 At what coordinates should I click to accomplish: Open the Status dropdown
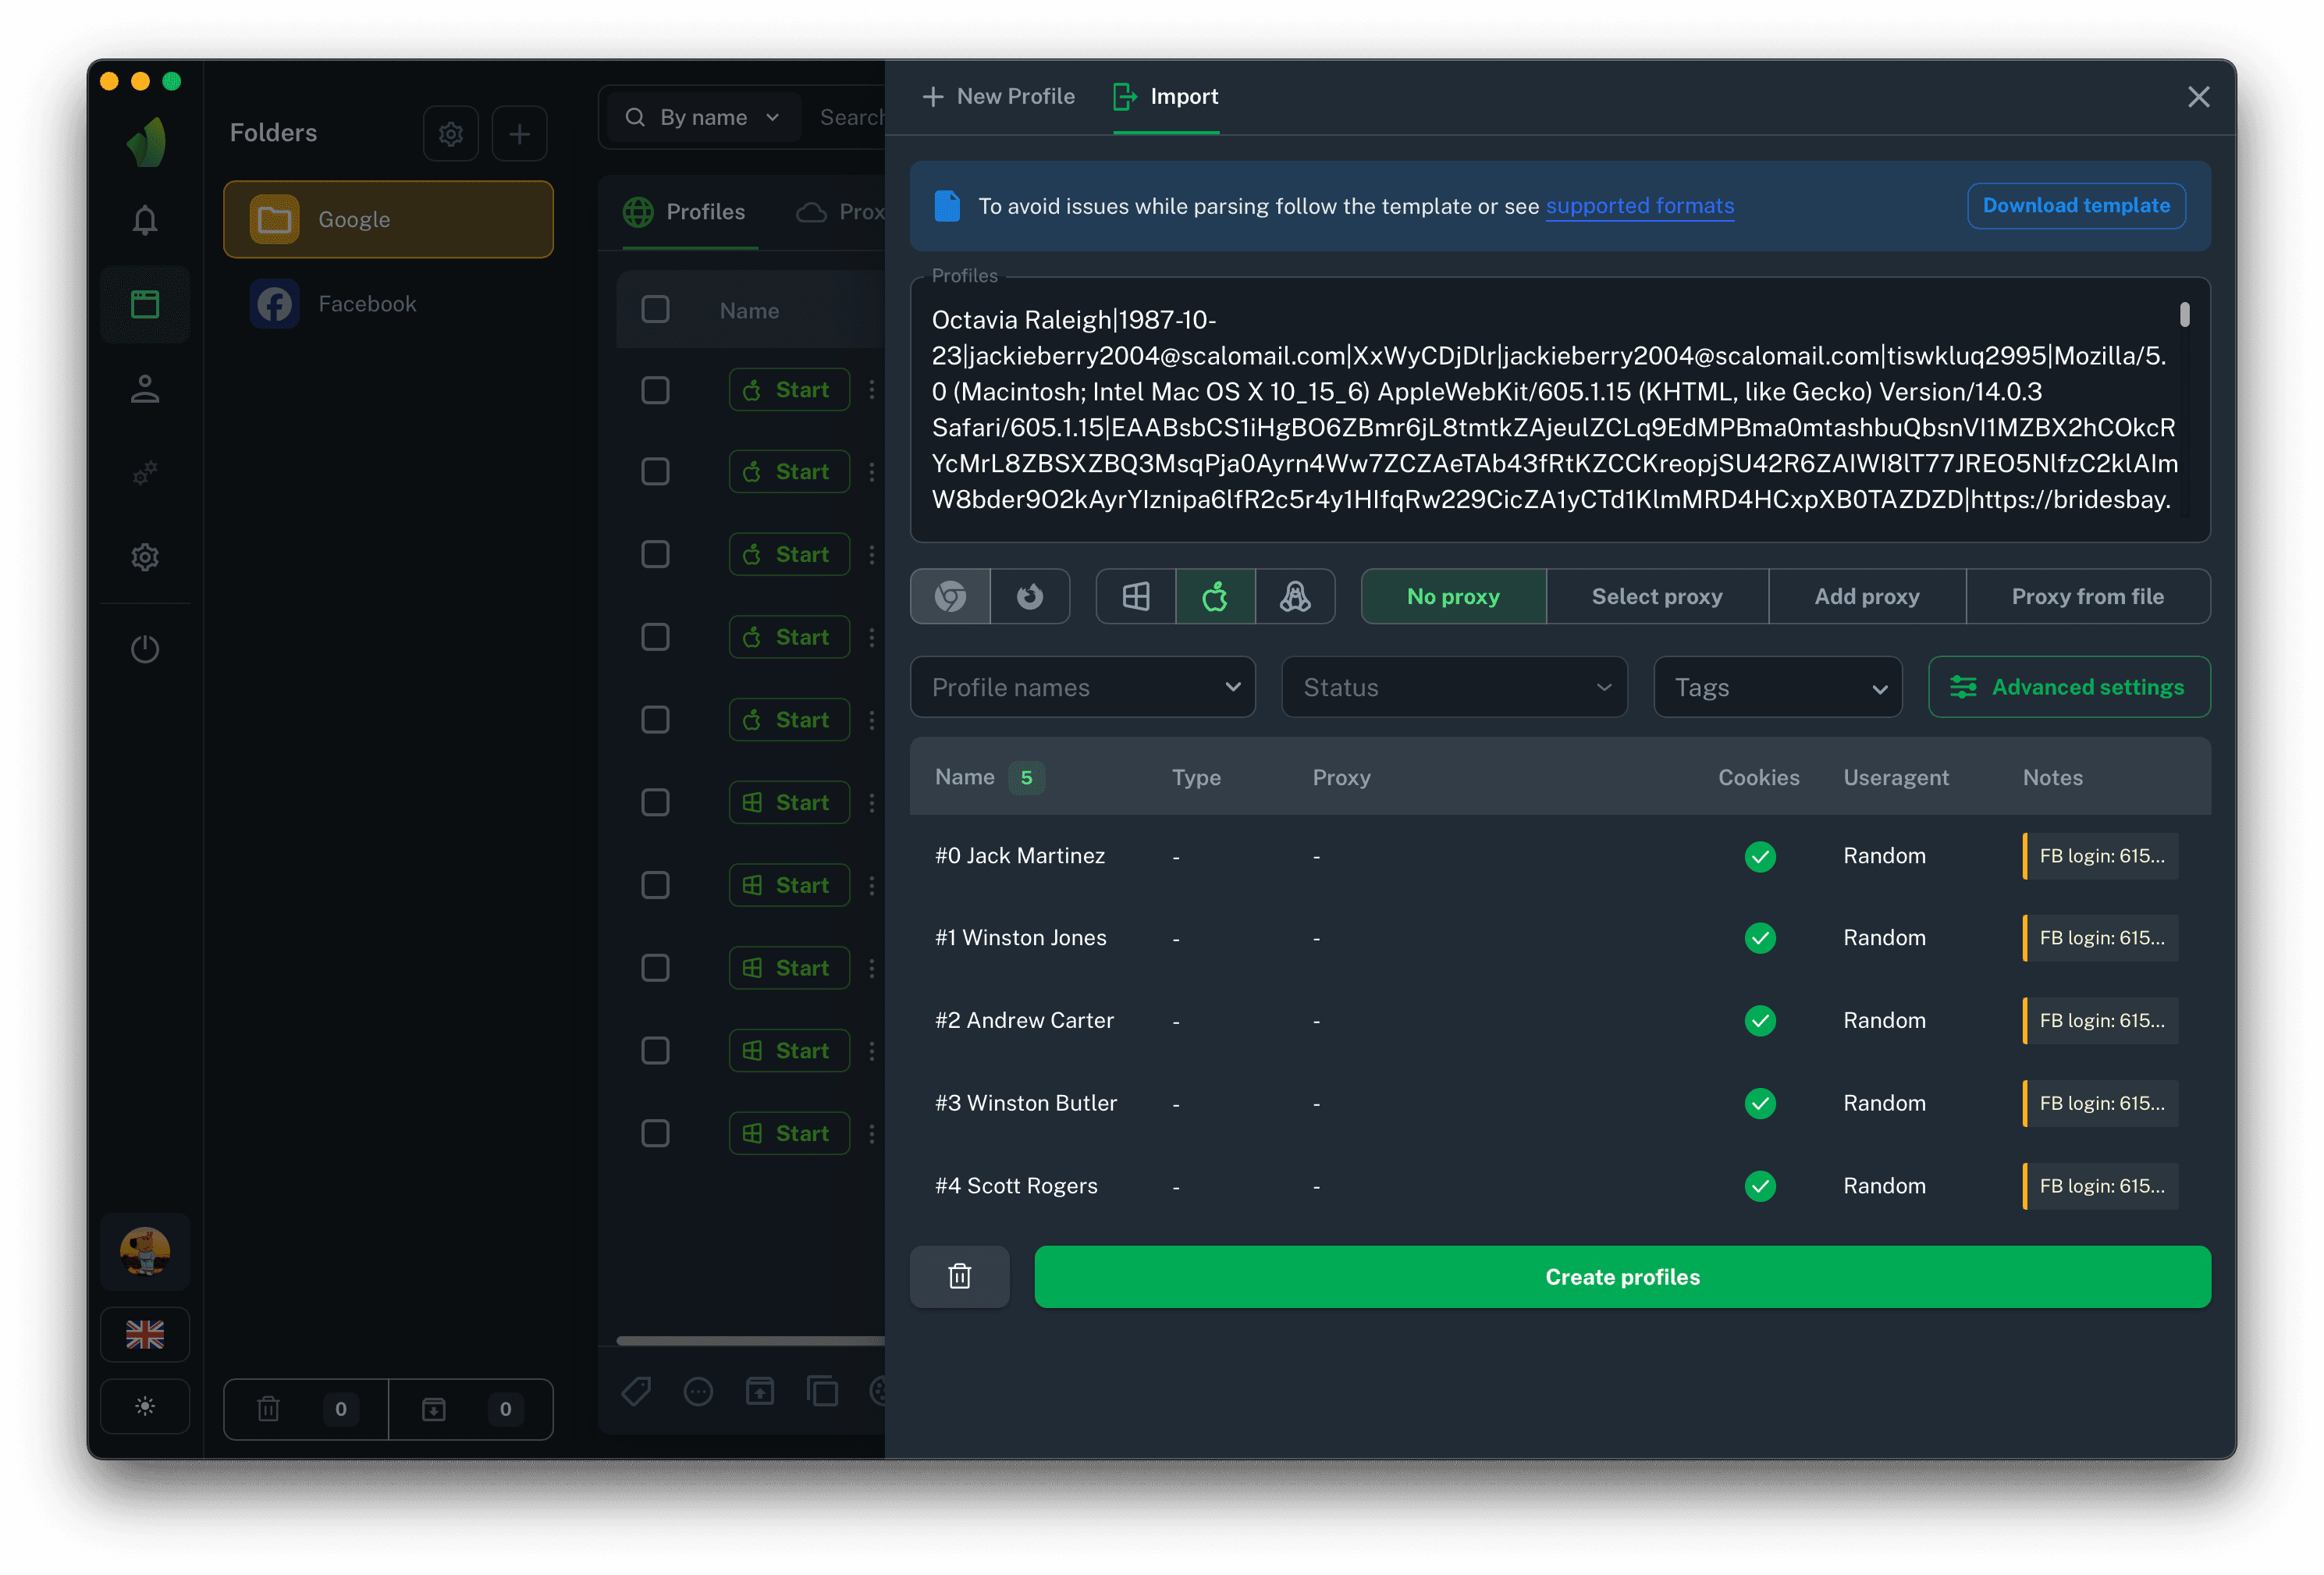point(1454,687)
